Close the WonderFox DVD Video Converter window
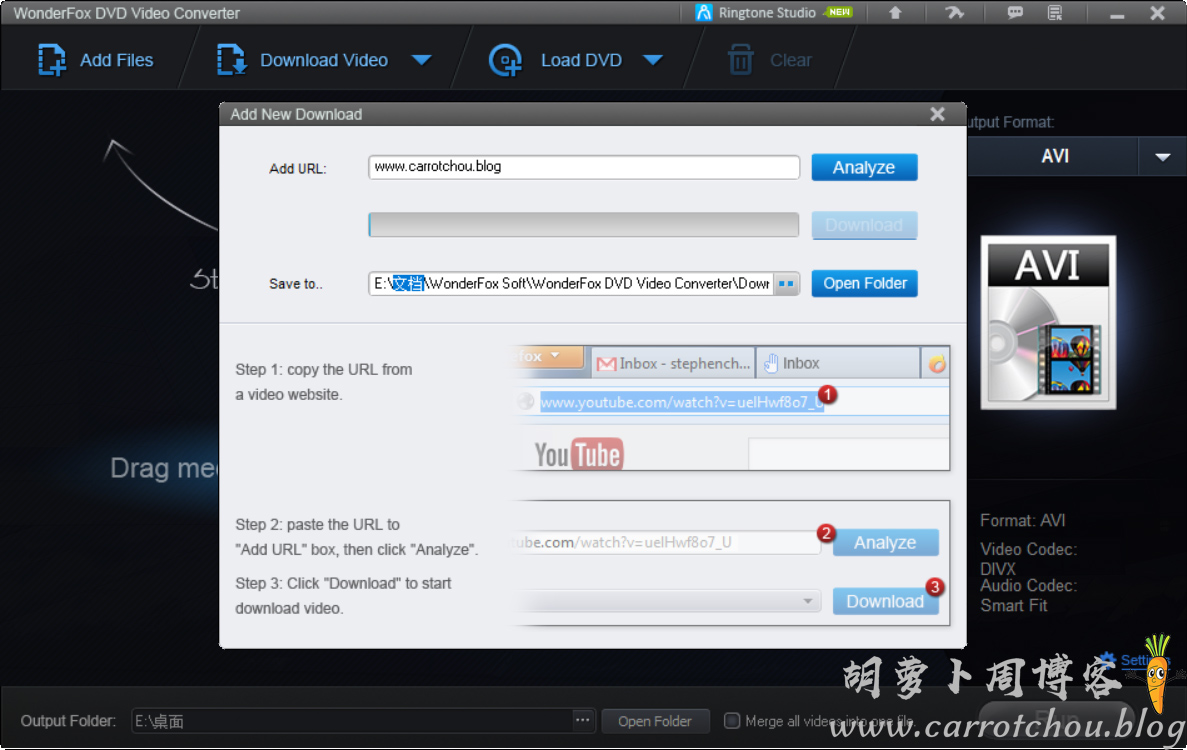Image resolution: width=1187 pixels, height=750 pixels. click(1157, 13)
